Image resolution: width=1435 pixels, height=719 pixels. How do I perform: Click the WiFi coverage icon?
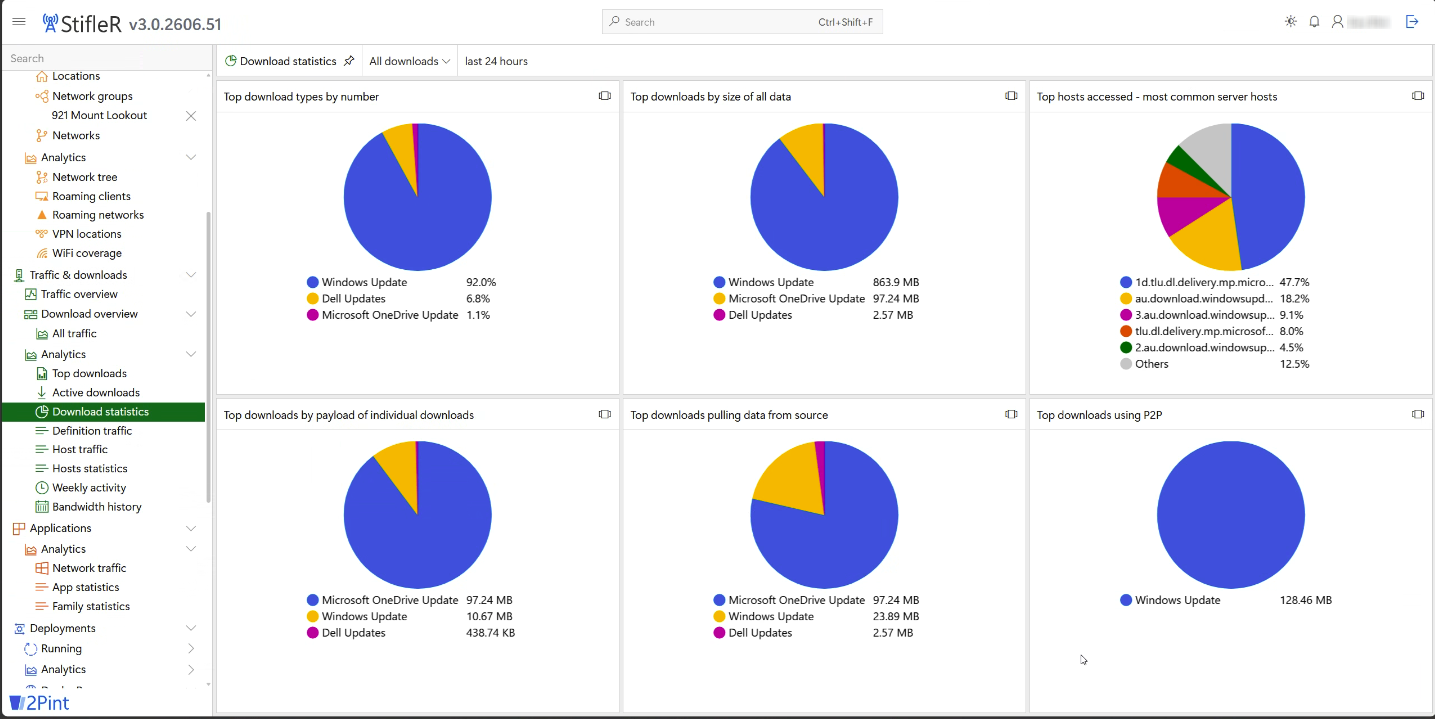[42, 253]
